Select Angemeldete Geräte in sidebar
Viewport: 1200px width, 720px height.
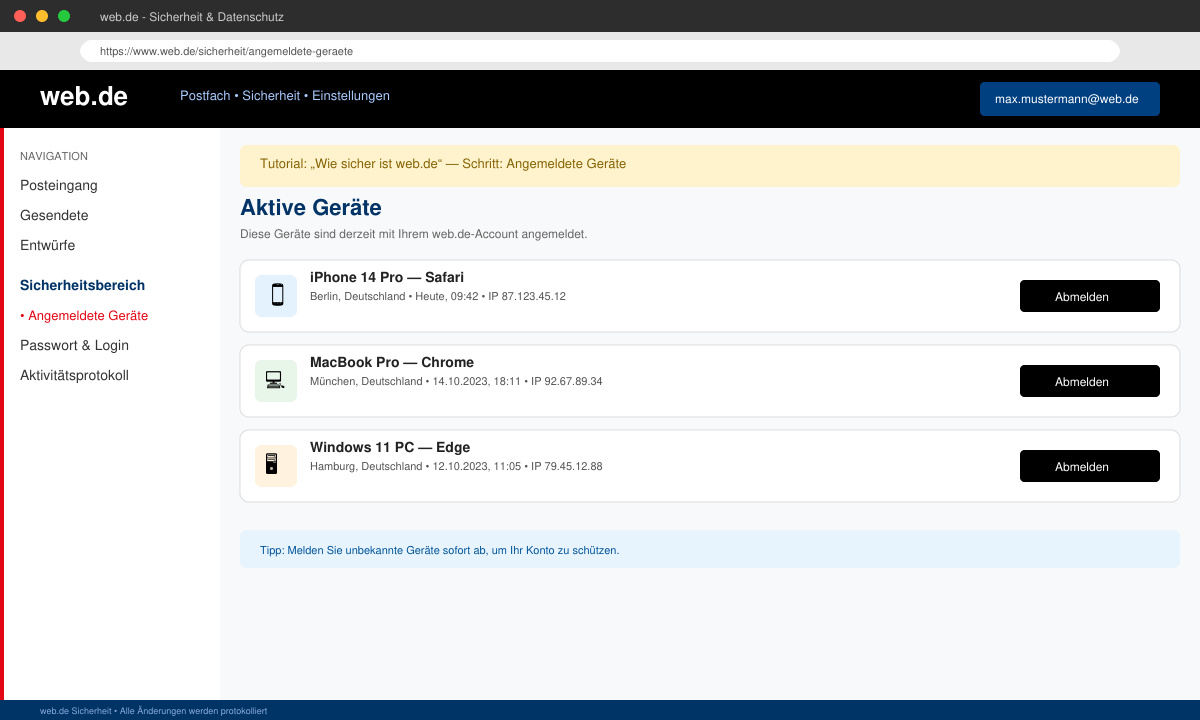point(84,315)
